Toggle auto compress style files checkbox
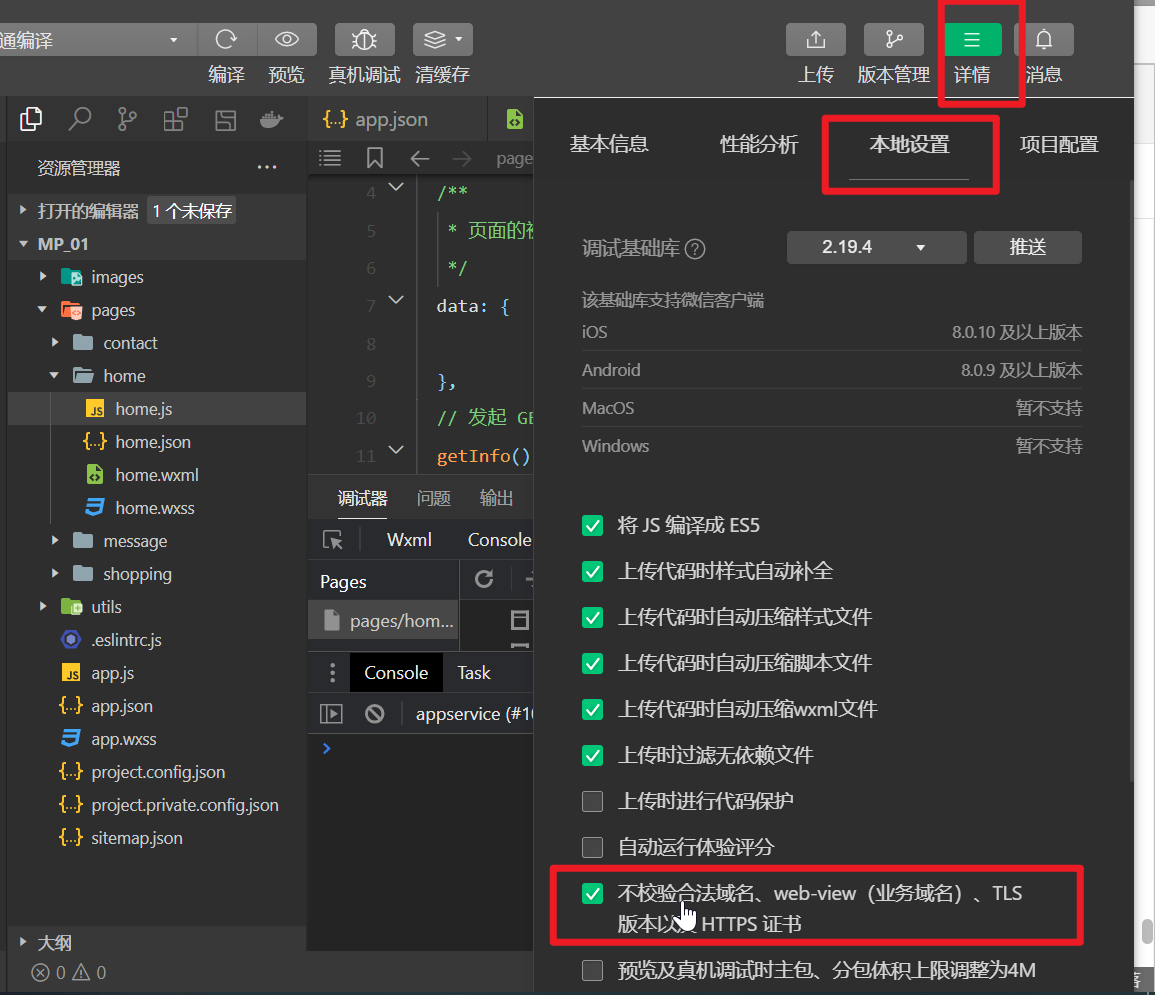Image resolution: width=1155 pixels, height=995 pixels. (592, 617)
